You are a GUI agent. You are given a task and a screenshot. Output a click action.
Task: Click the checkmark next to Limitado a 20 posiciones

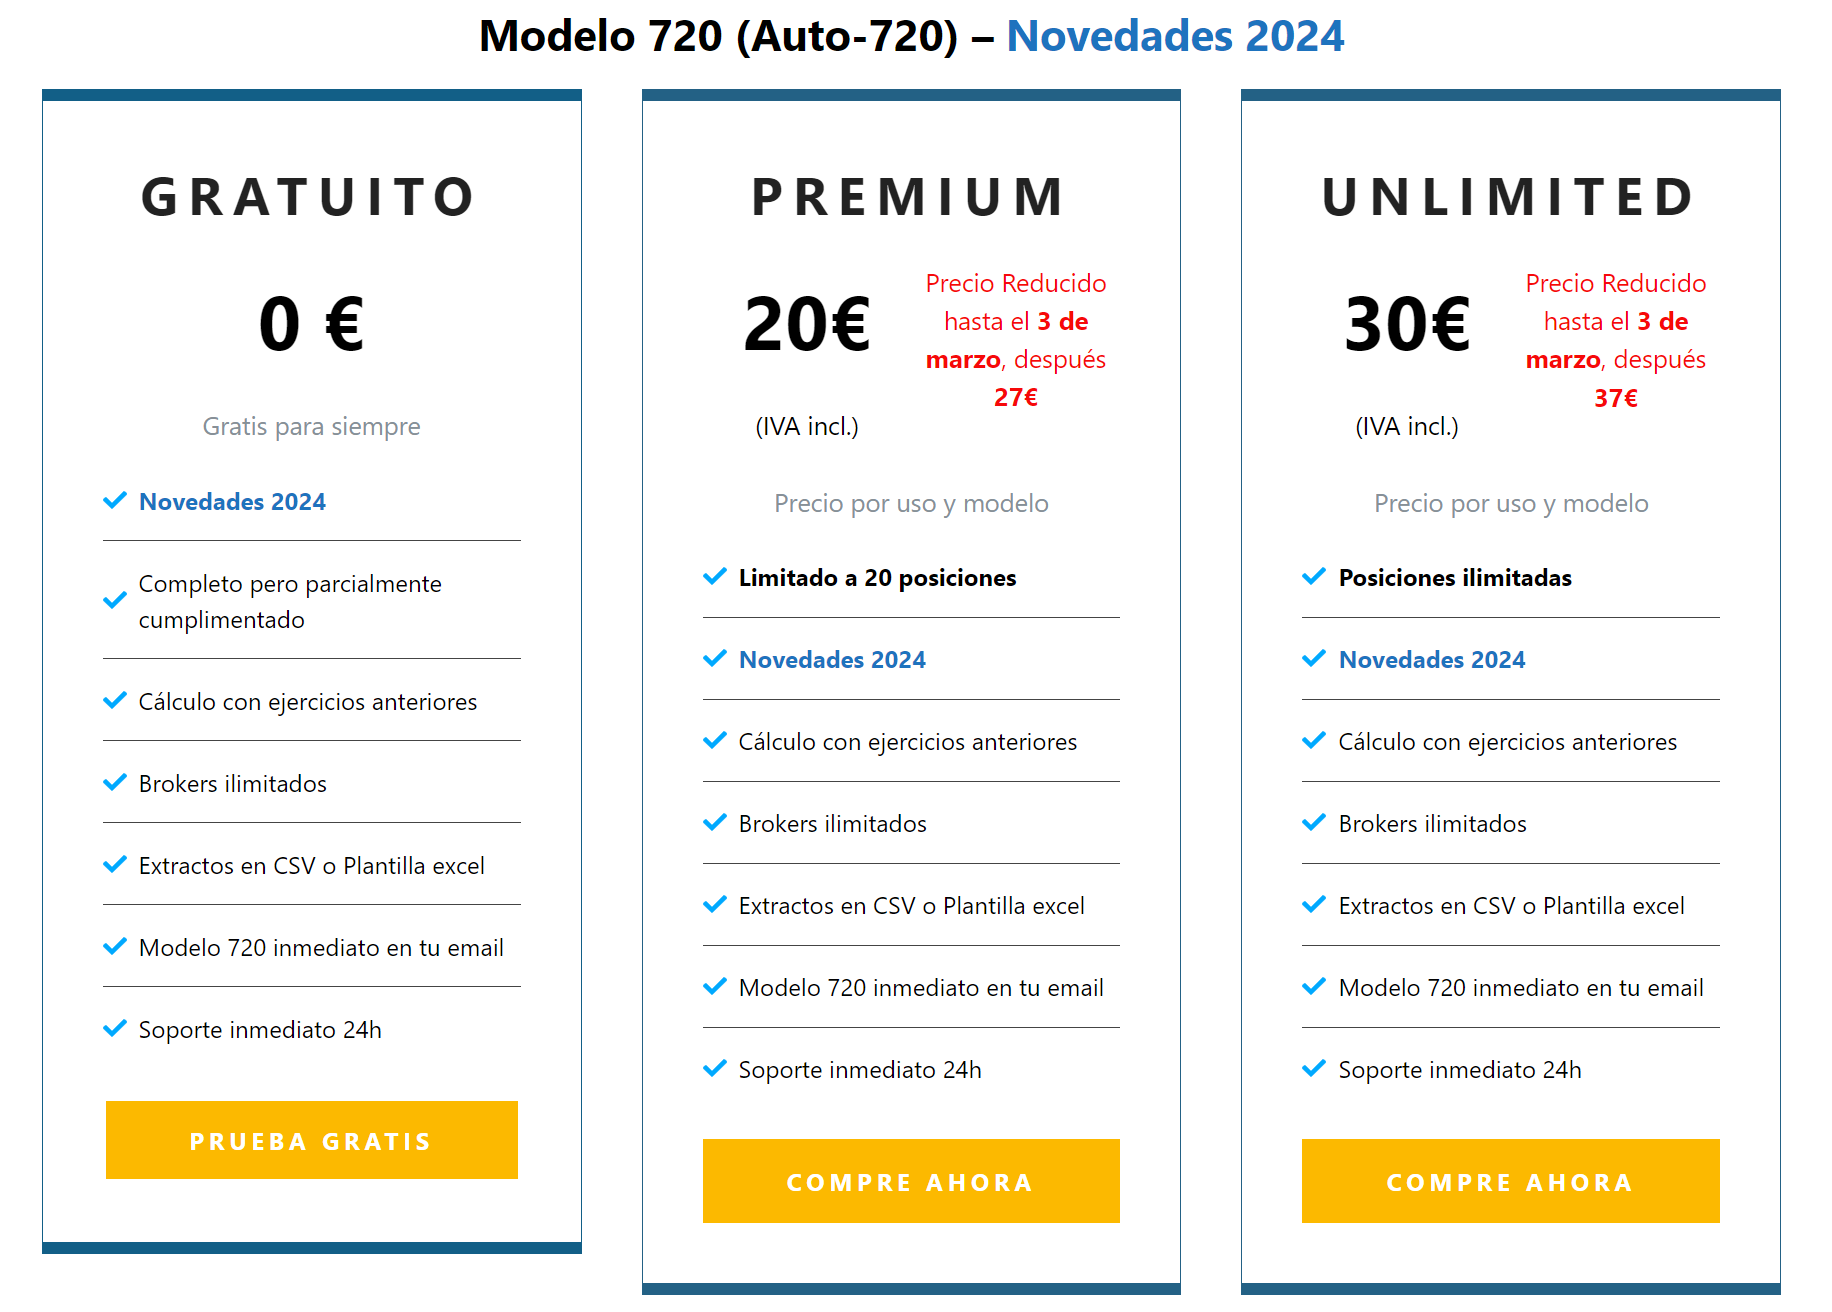click(x=714, y=577)
